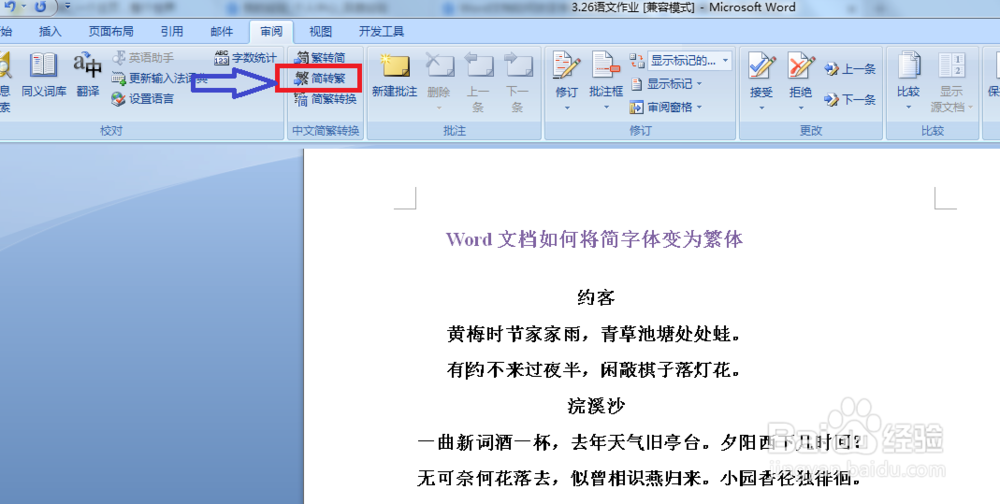Expand the 拒绝 dropdown arrow
1000x504 pixels.
click(800, 108)
